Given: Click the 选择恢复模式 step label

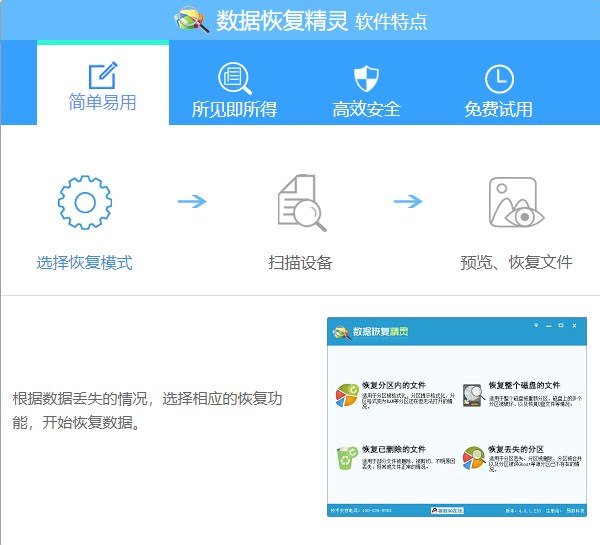Looking at the screenshot, I should (84, 263).
